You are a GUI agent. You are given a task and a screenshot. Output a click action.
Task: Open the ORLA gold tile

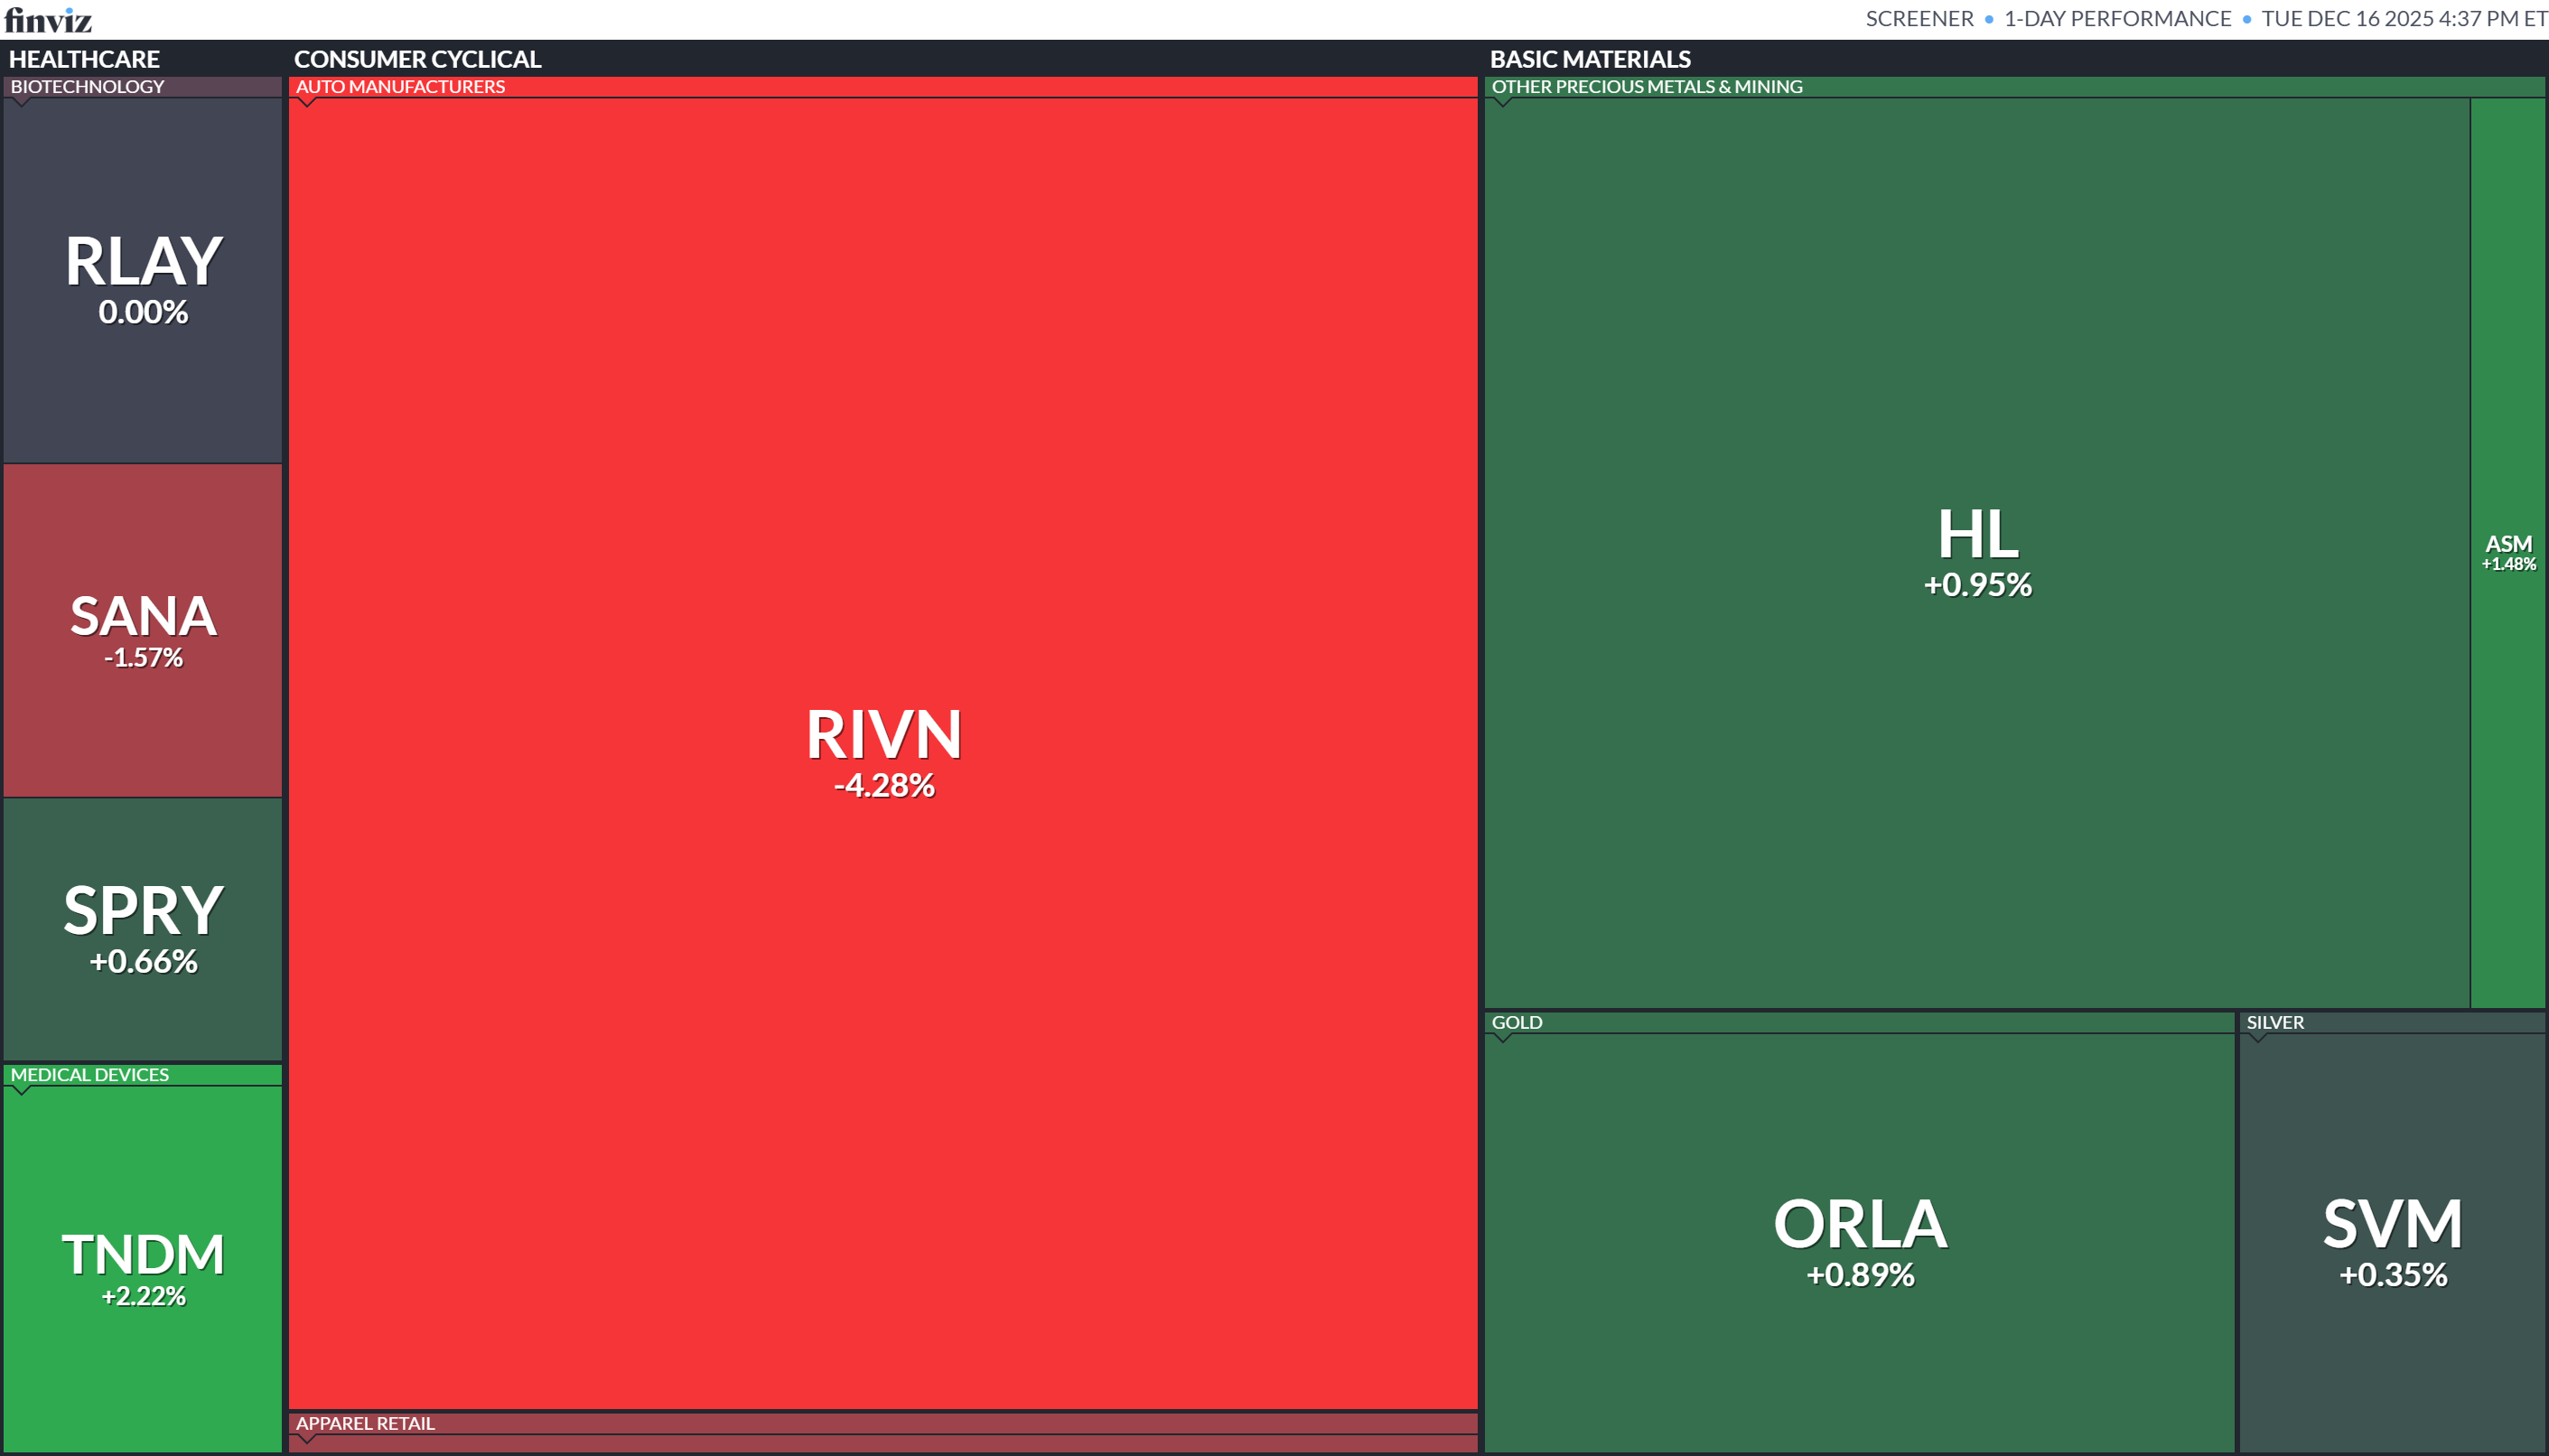pos(1859,1241)
